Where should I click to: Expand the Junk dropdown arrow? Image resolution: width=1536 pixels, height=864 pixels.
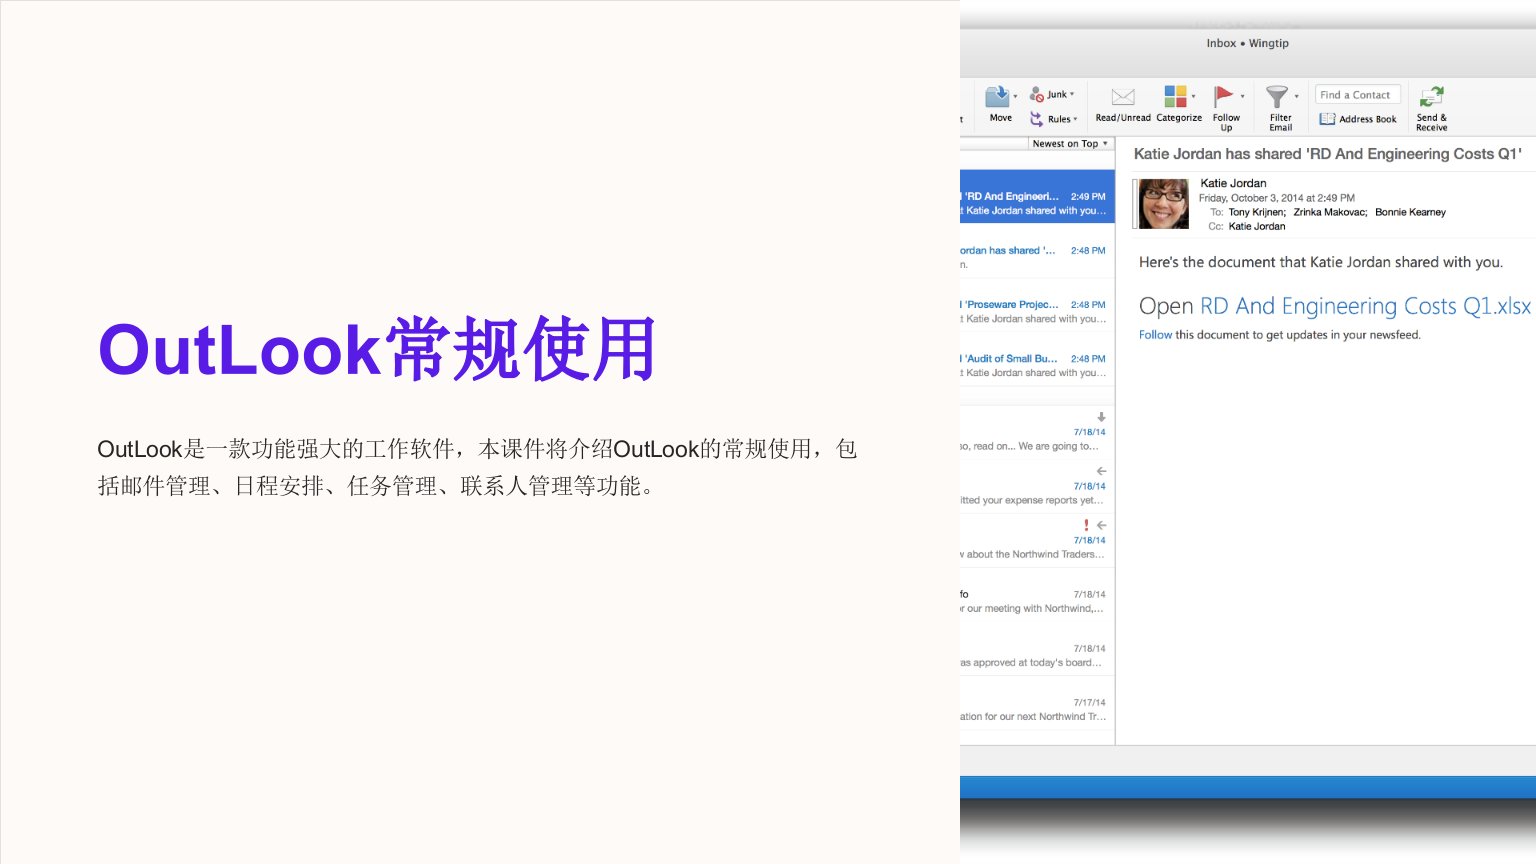[1072, 94]
